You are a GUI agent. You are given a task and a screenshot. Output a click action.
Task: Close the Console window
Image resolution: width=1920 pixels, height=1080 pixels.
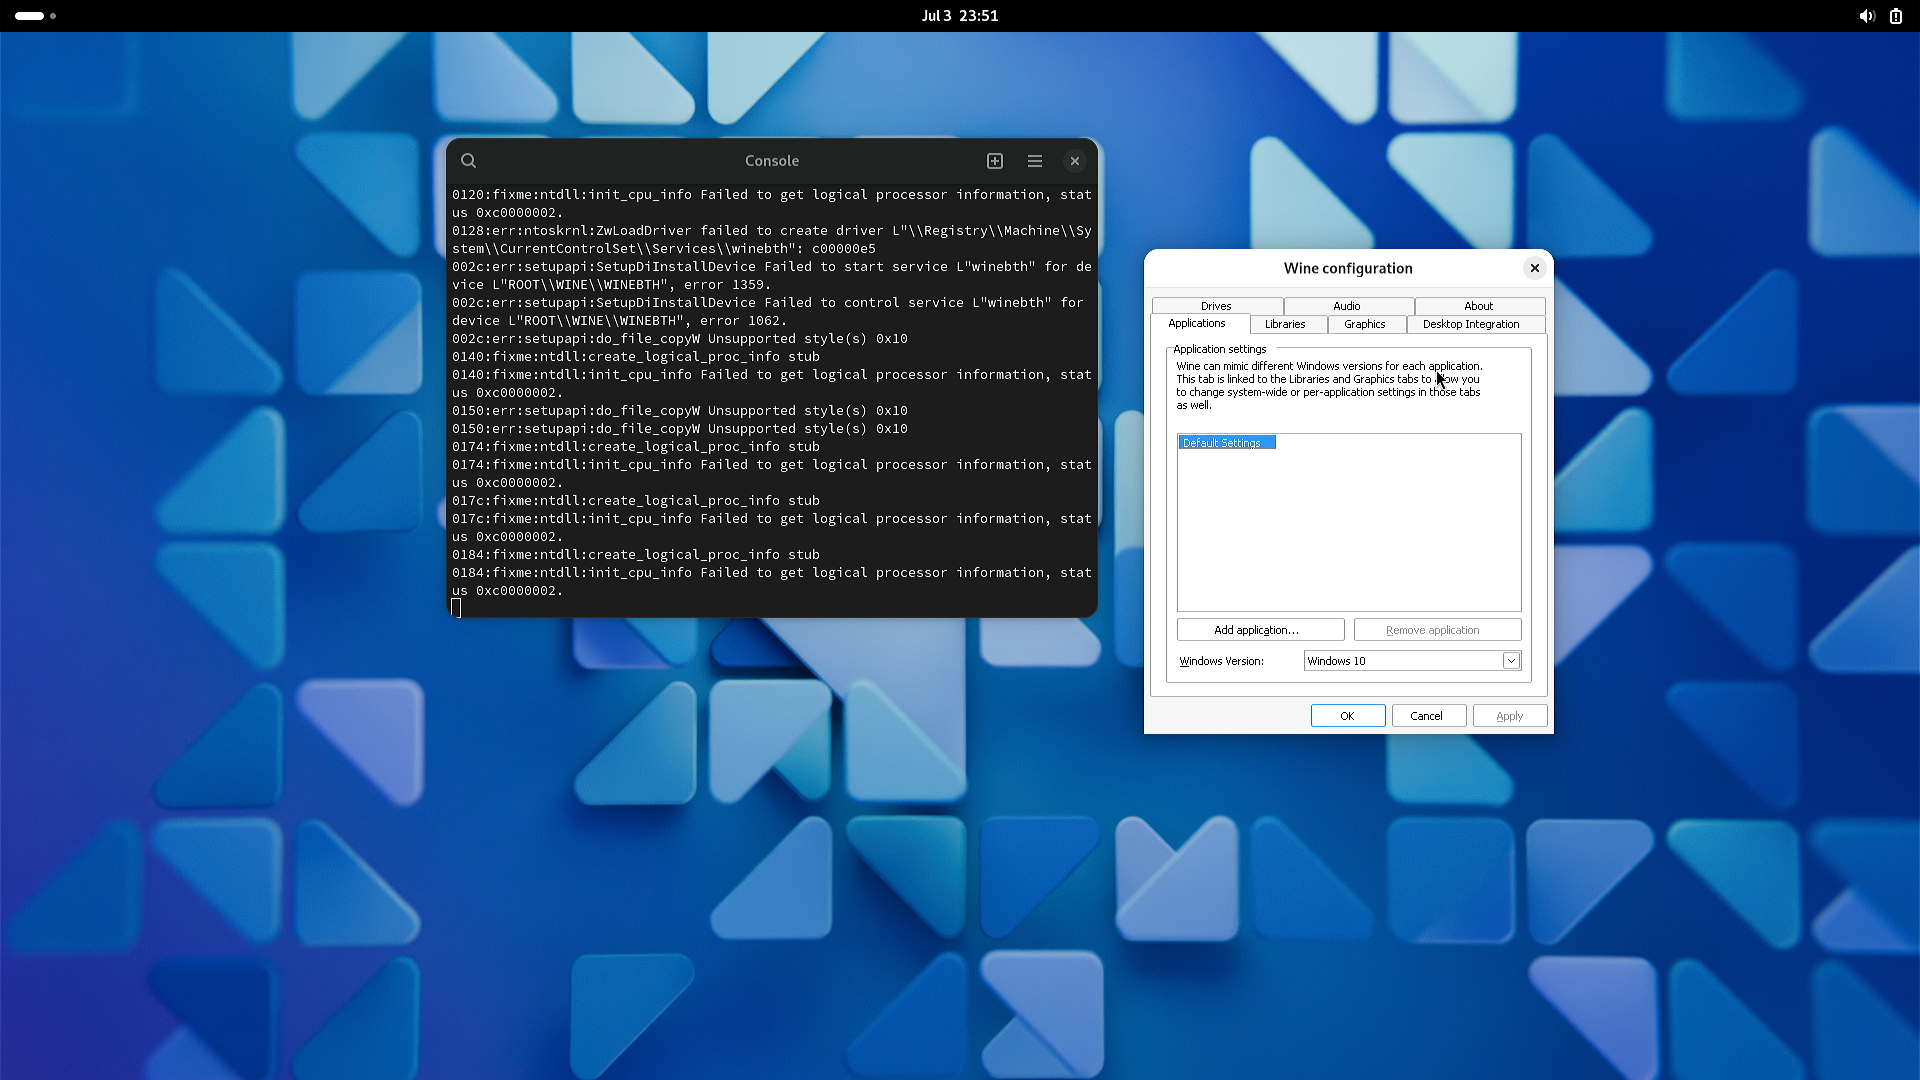click(1075, 161)
